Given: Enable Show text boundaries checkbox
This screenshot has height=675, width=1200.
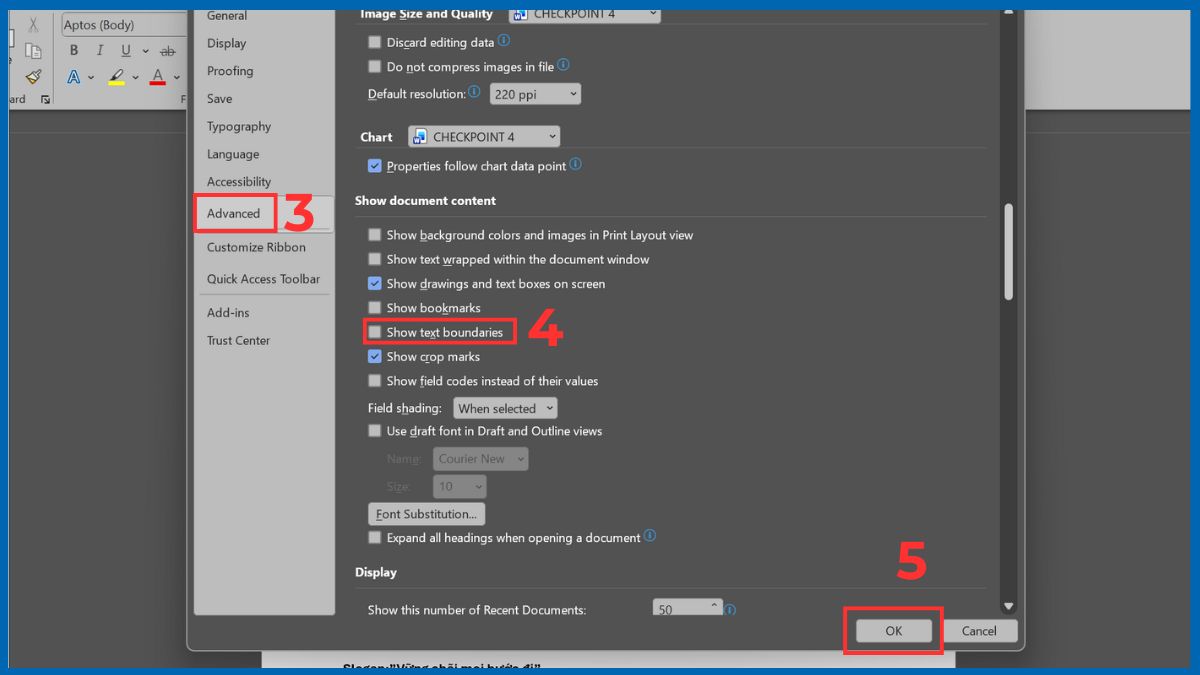Looking at the screenshot, I should 375,332.
